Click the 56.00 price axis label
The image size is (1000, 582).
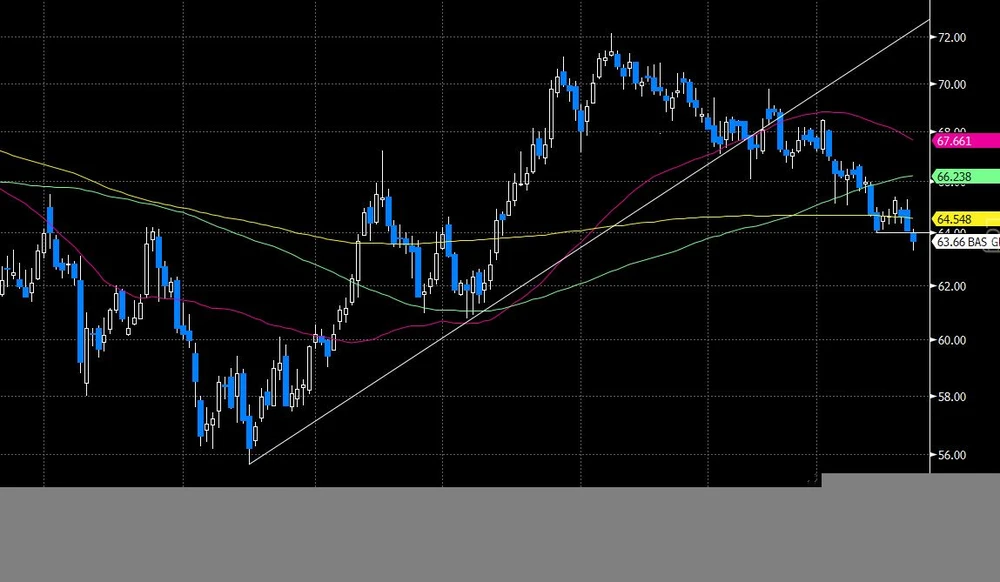click(950, 455)
